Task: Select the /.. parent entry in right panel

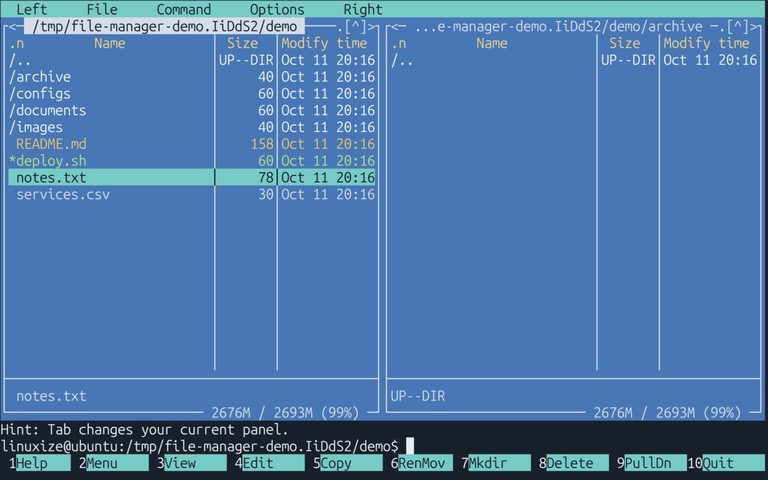Action: 574,60
